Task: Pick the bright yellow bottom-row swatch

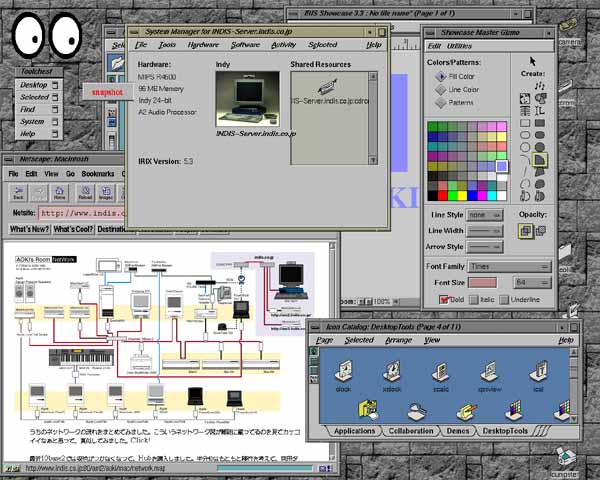Action: pyautogui.click(x=462, y=196)
